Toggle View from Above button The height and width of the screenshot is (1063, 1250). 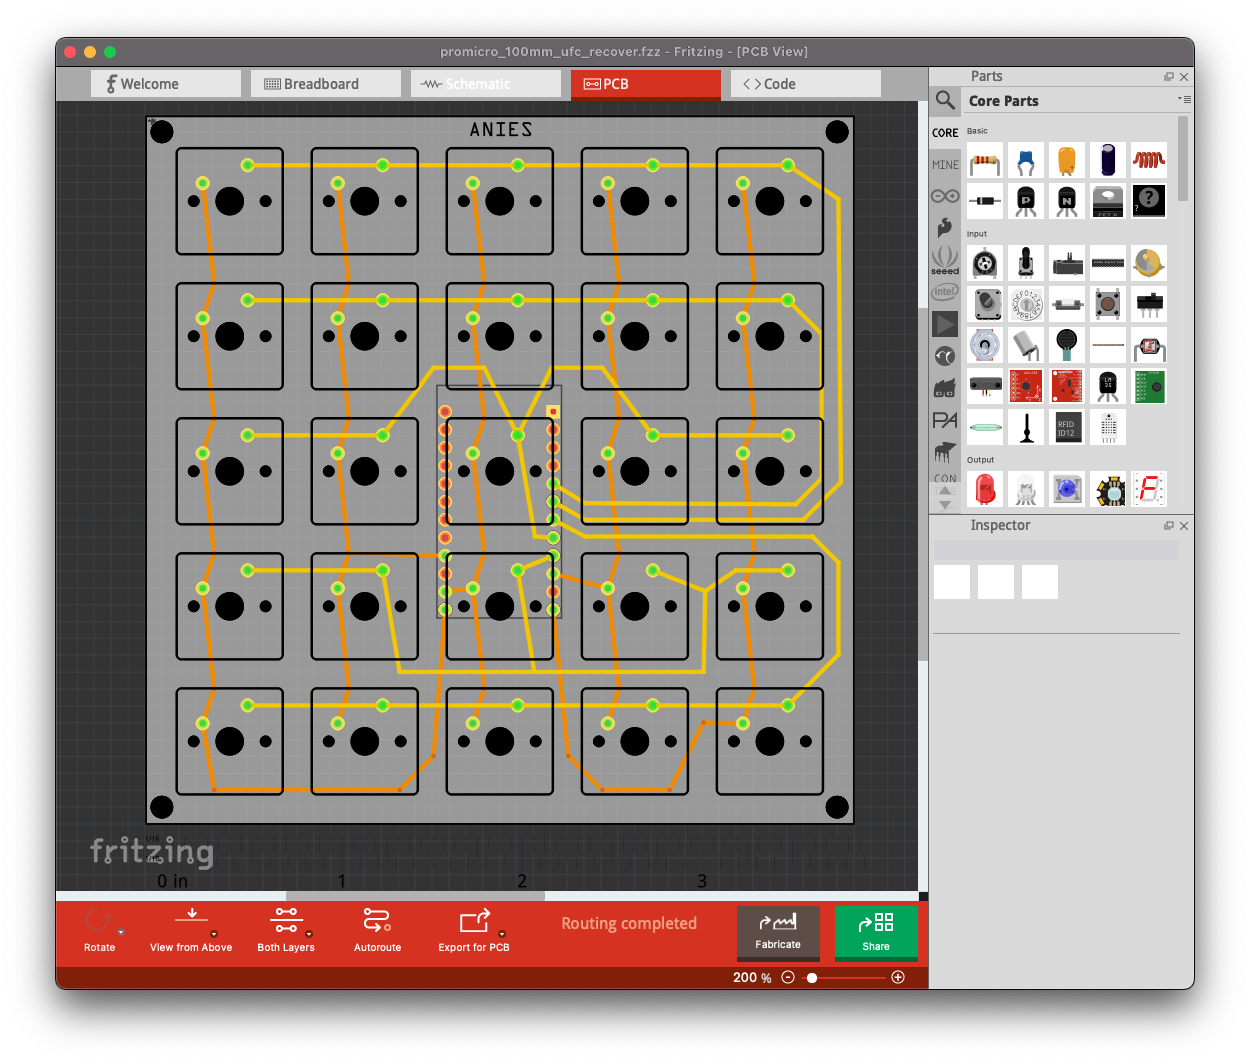click(x=191, y=929)
